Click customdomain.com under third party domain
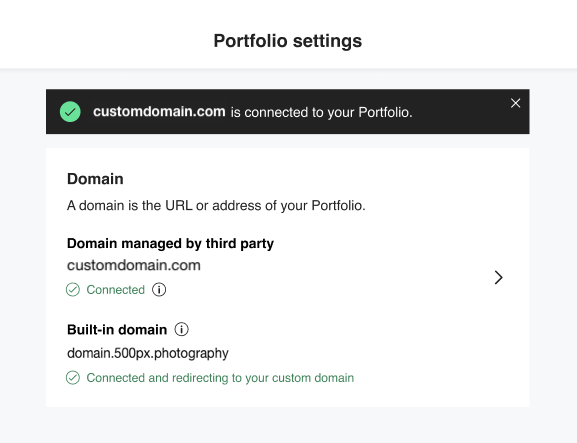577x443 pixels. [x=134, y=265]
